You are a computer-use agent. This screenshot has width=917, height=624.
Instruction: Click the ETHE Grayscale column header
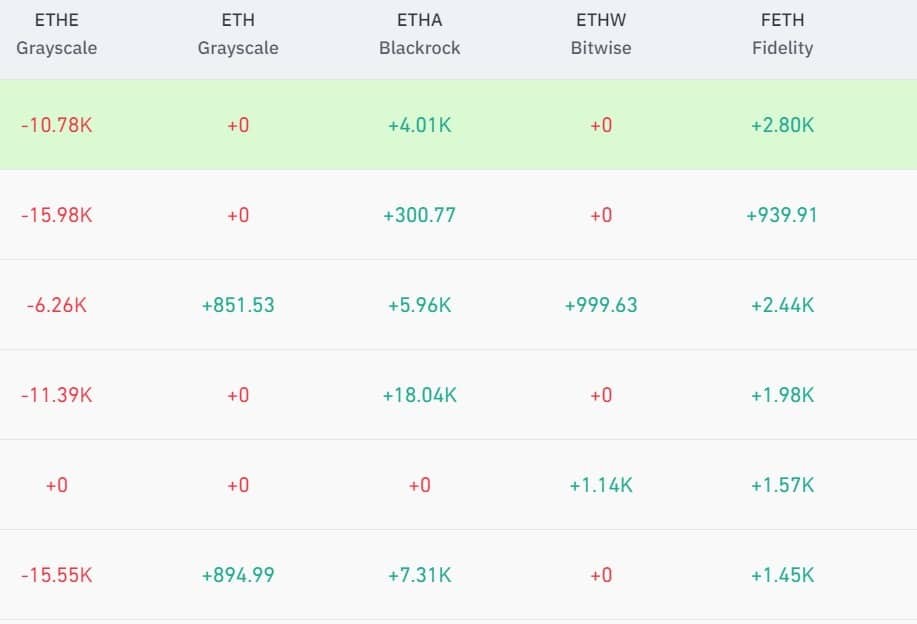(x=56, y=34)
